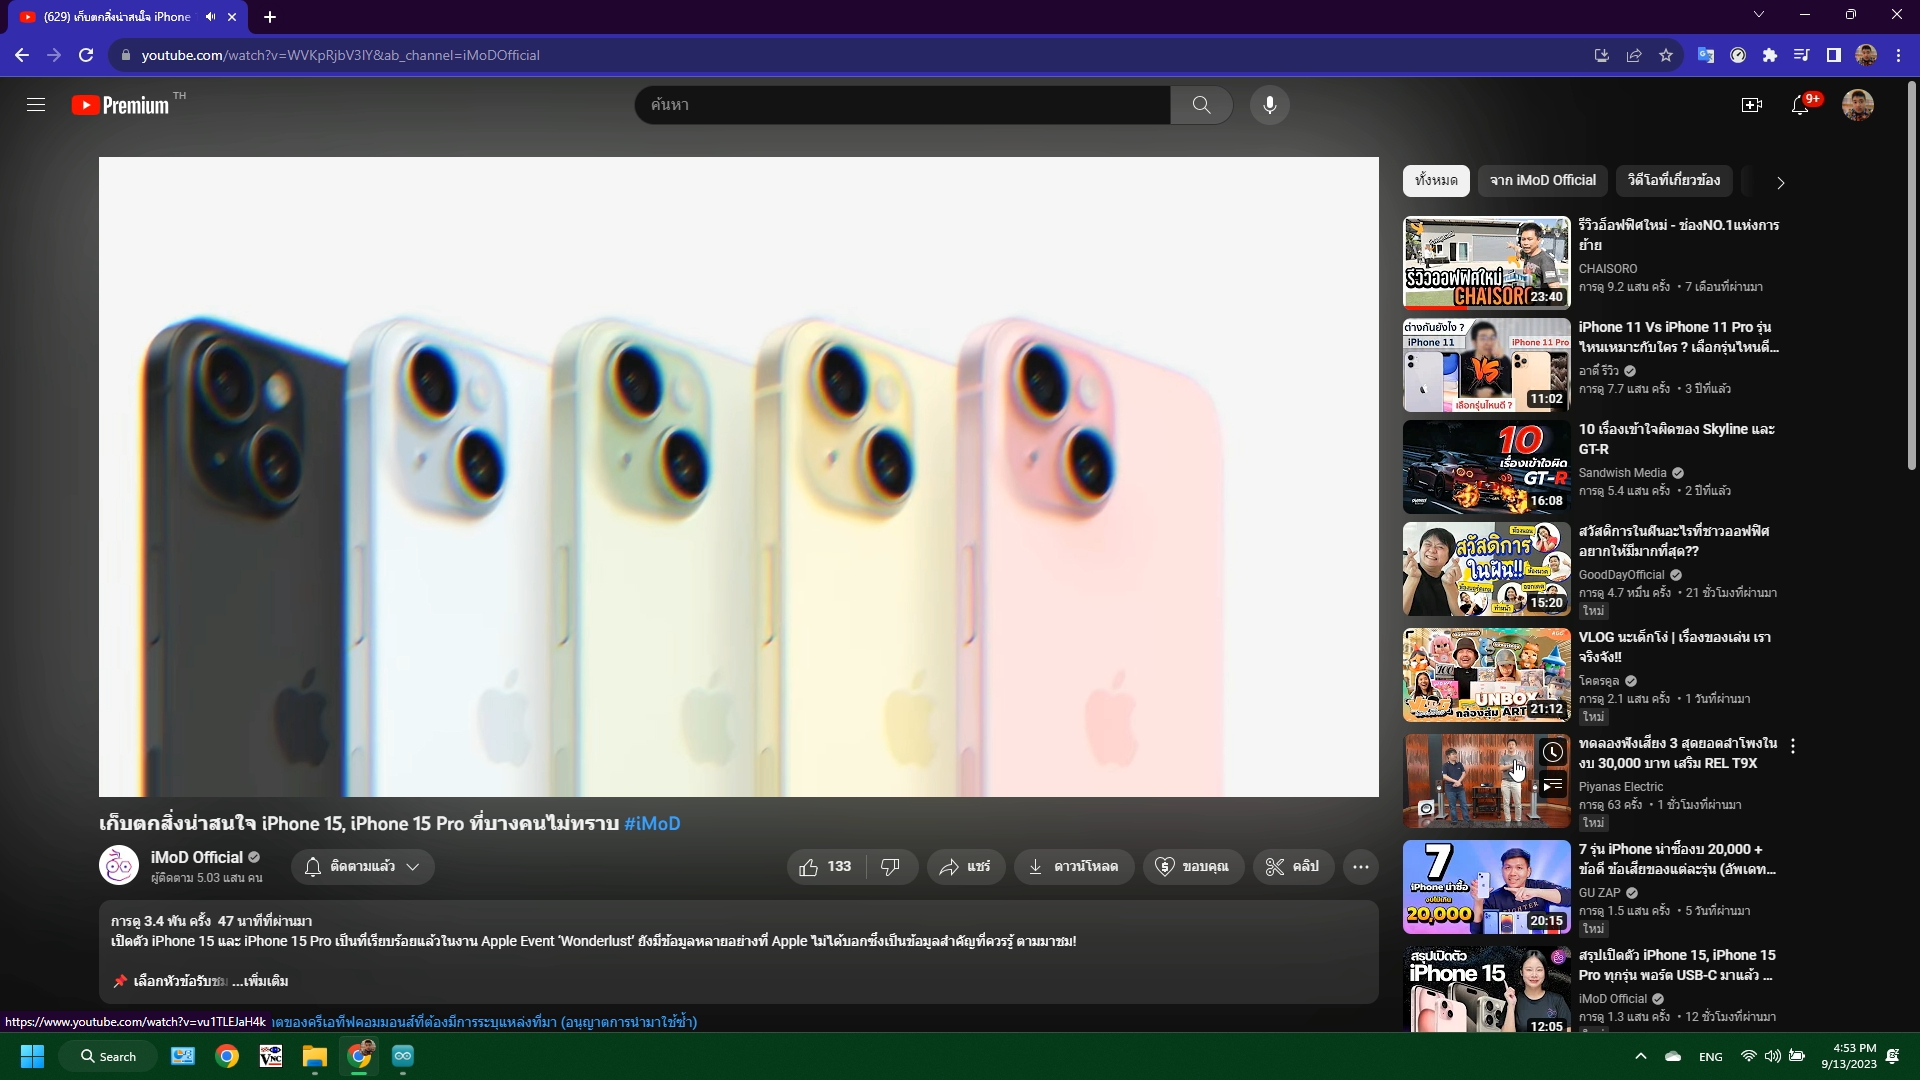Open the YouTube guide hamburger menu
1920x1080 pixels.
(x=36, y=105)
